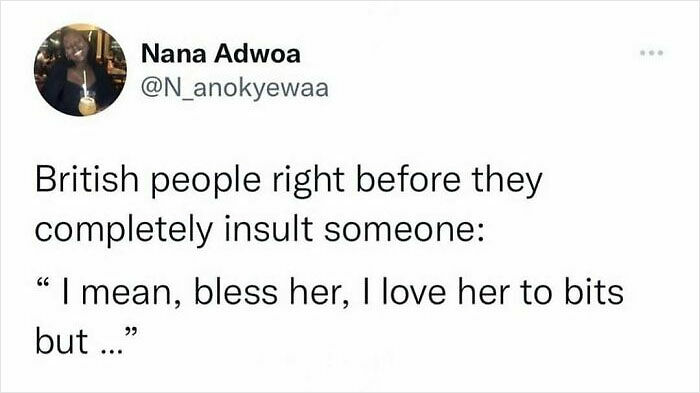This screenshot has height=393, width=700.
Task: Click the final "but ..." line
Action: click(x=87, y=342)
